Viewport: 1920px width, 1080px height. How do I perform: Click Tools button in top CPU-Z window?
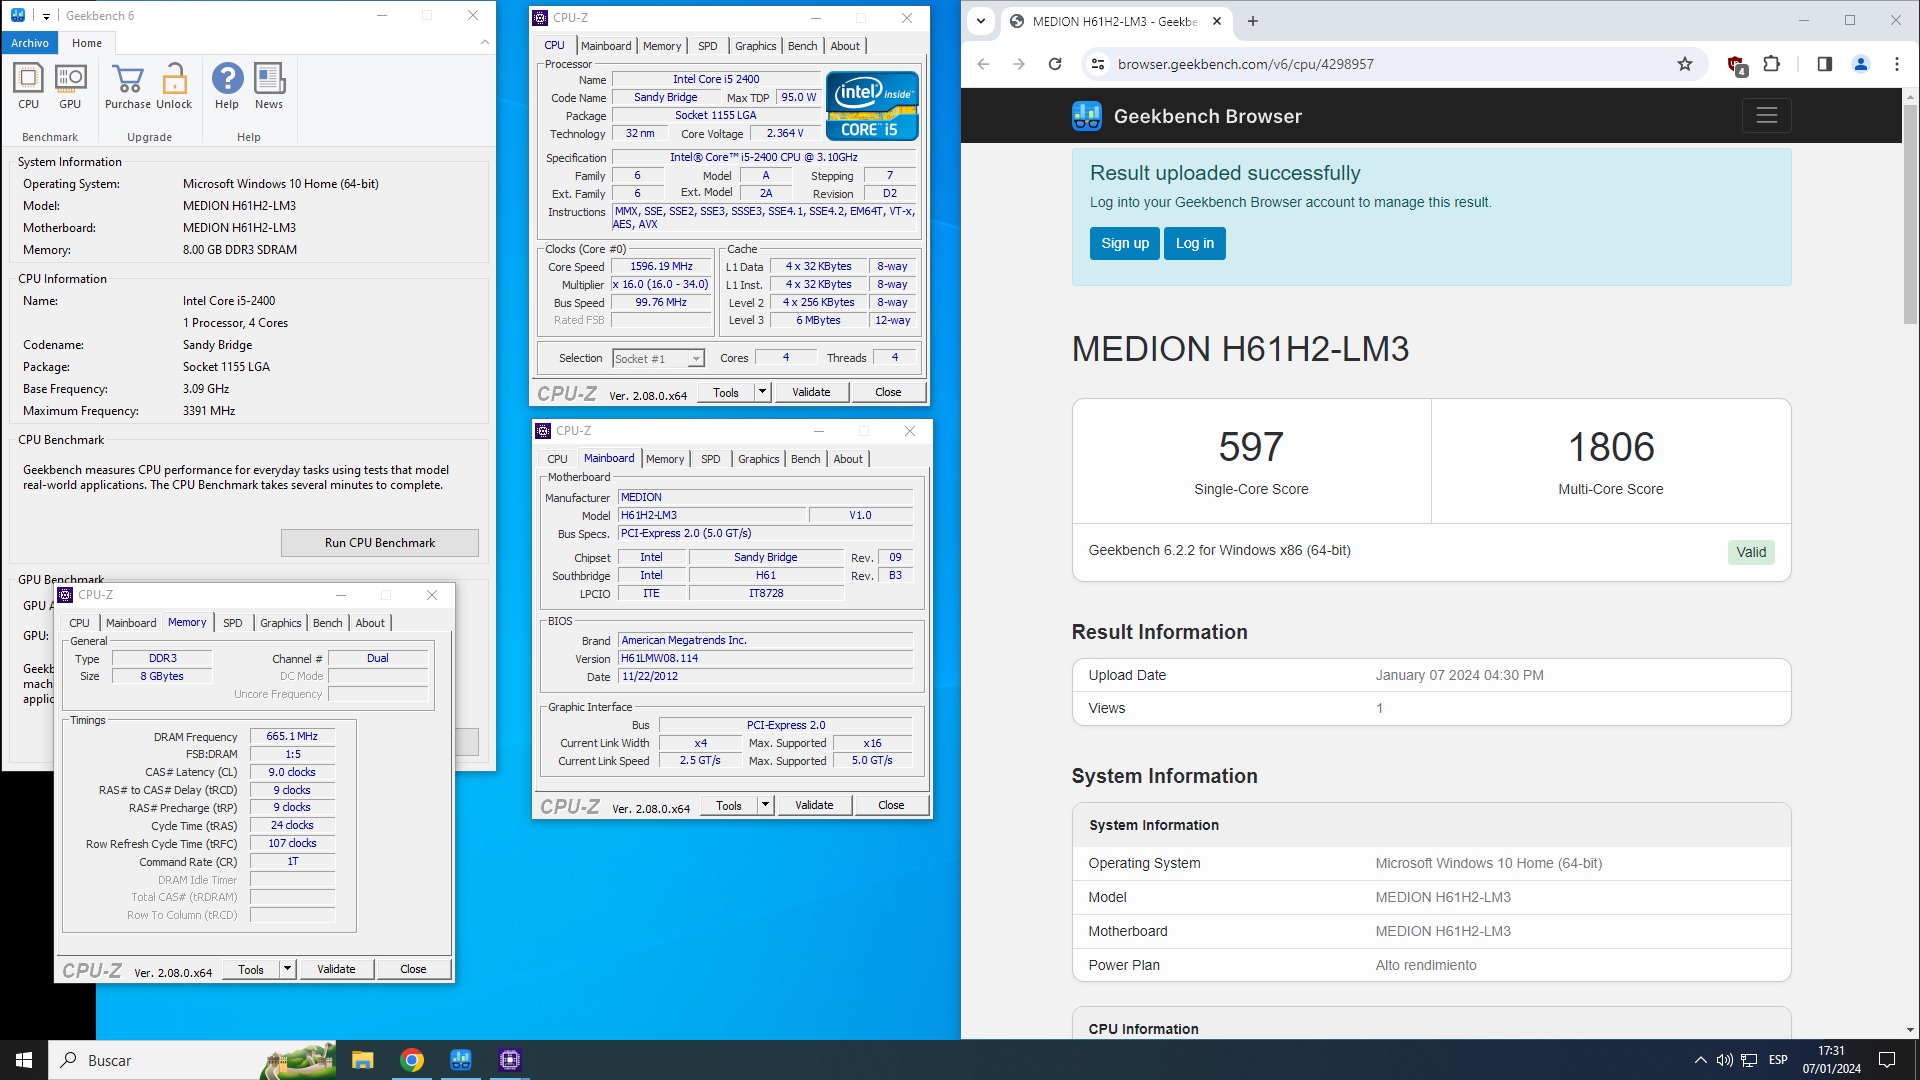(x=726, y=393)
